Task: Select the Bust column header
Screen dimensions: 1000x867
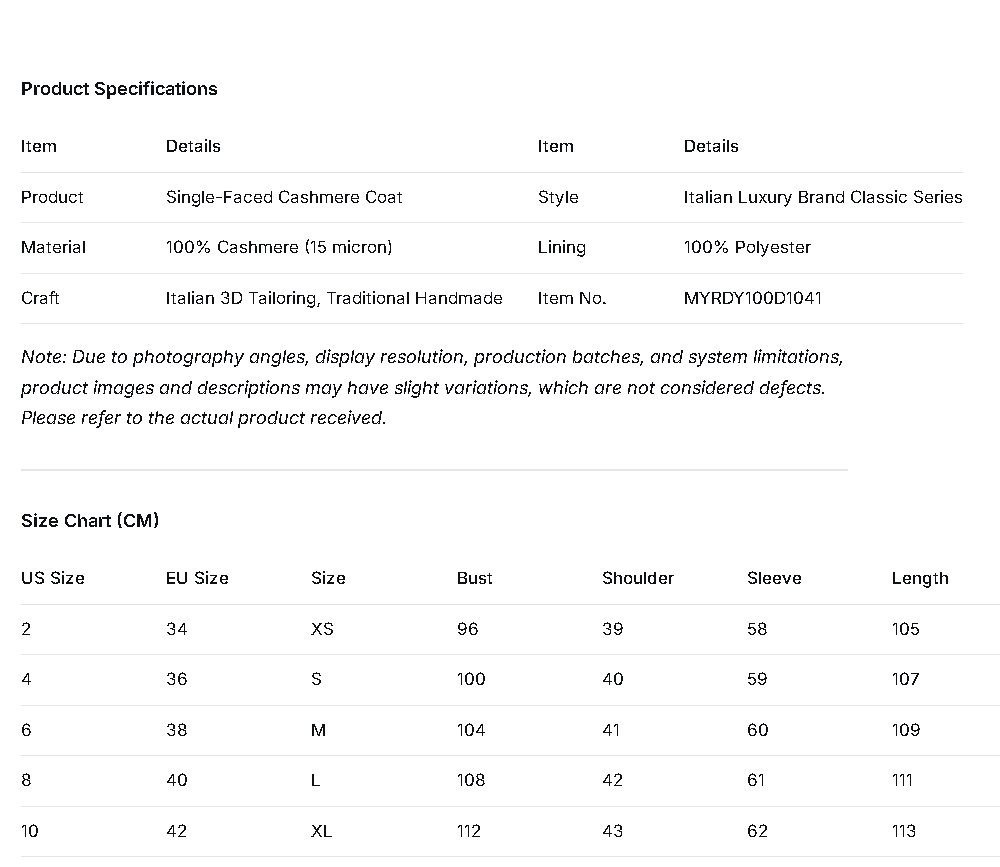Action: (x=475, y=578)
